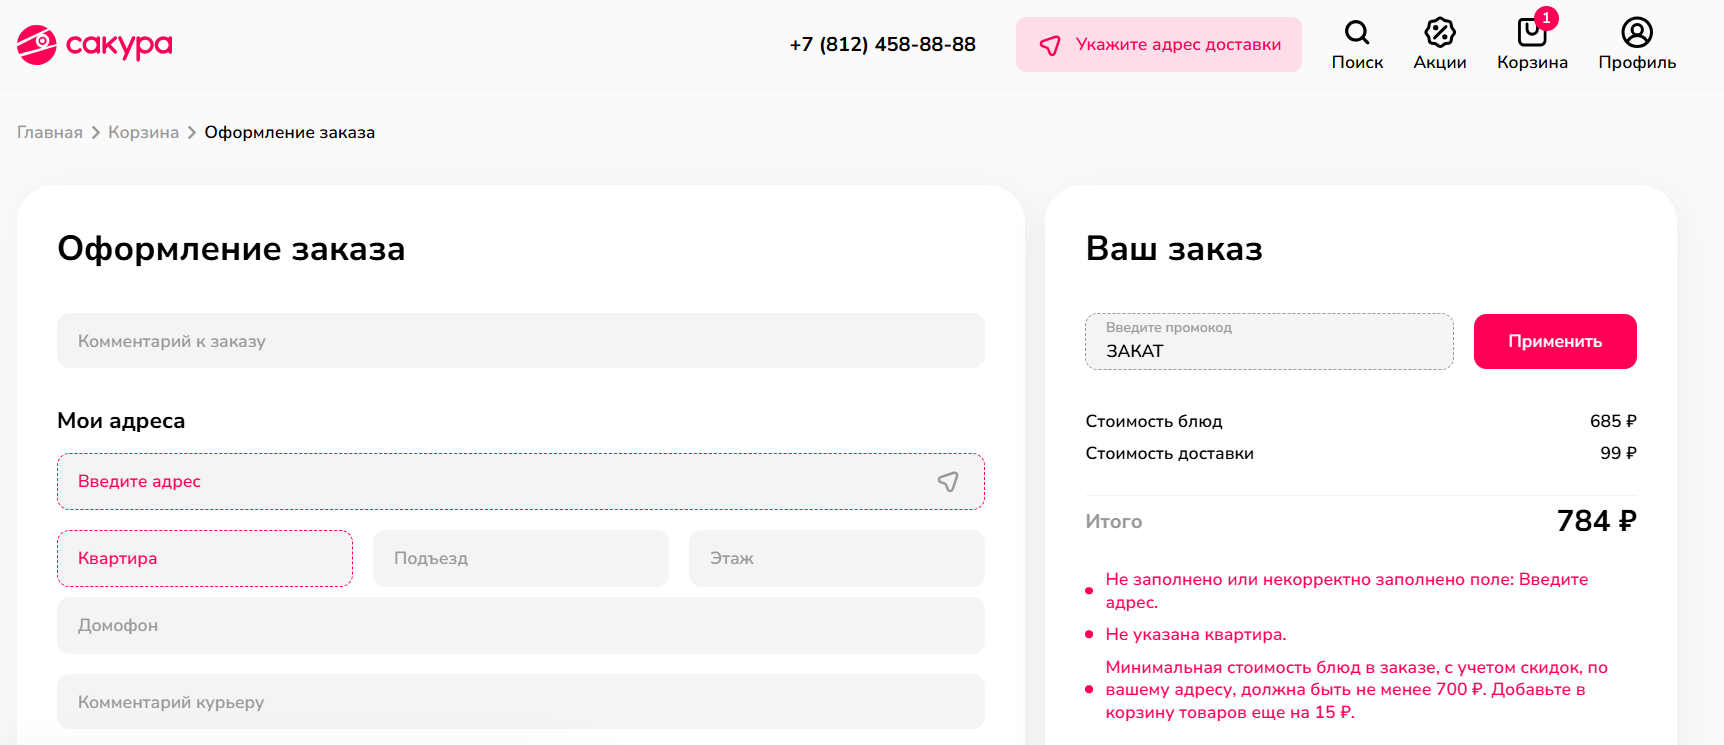Focus the Этаж field
This screenshot has width=1724, height=745.
[x=837, y=559]
